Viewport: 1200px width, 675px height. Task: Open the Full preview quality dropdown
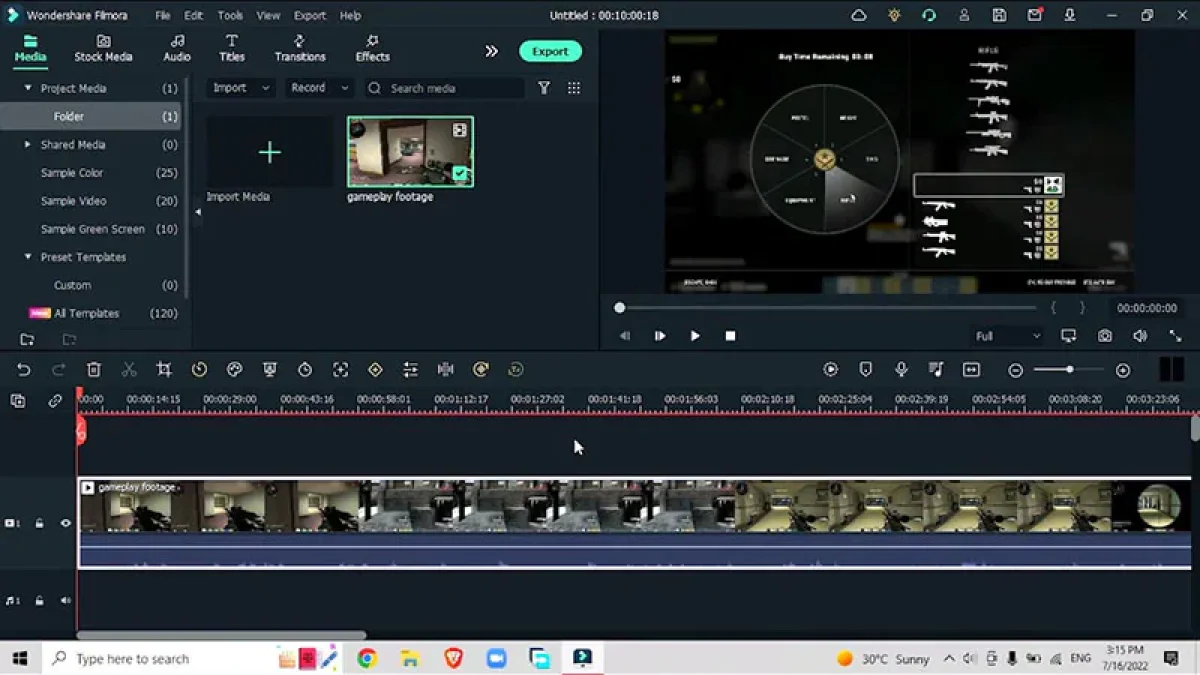click(1008, 336)
